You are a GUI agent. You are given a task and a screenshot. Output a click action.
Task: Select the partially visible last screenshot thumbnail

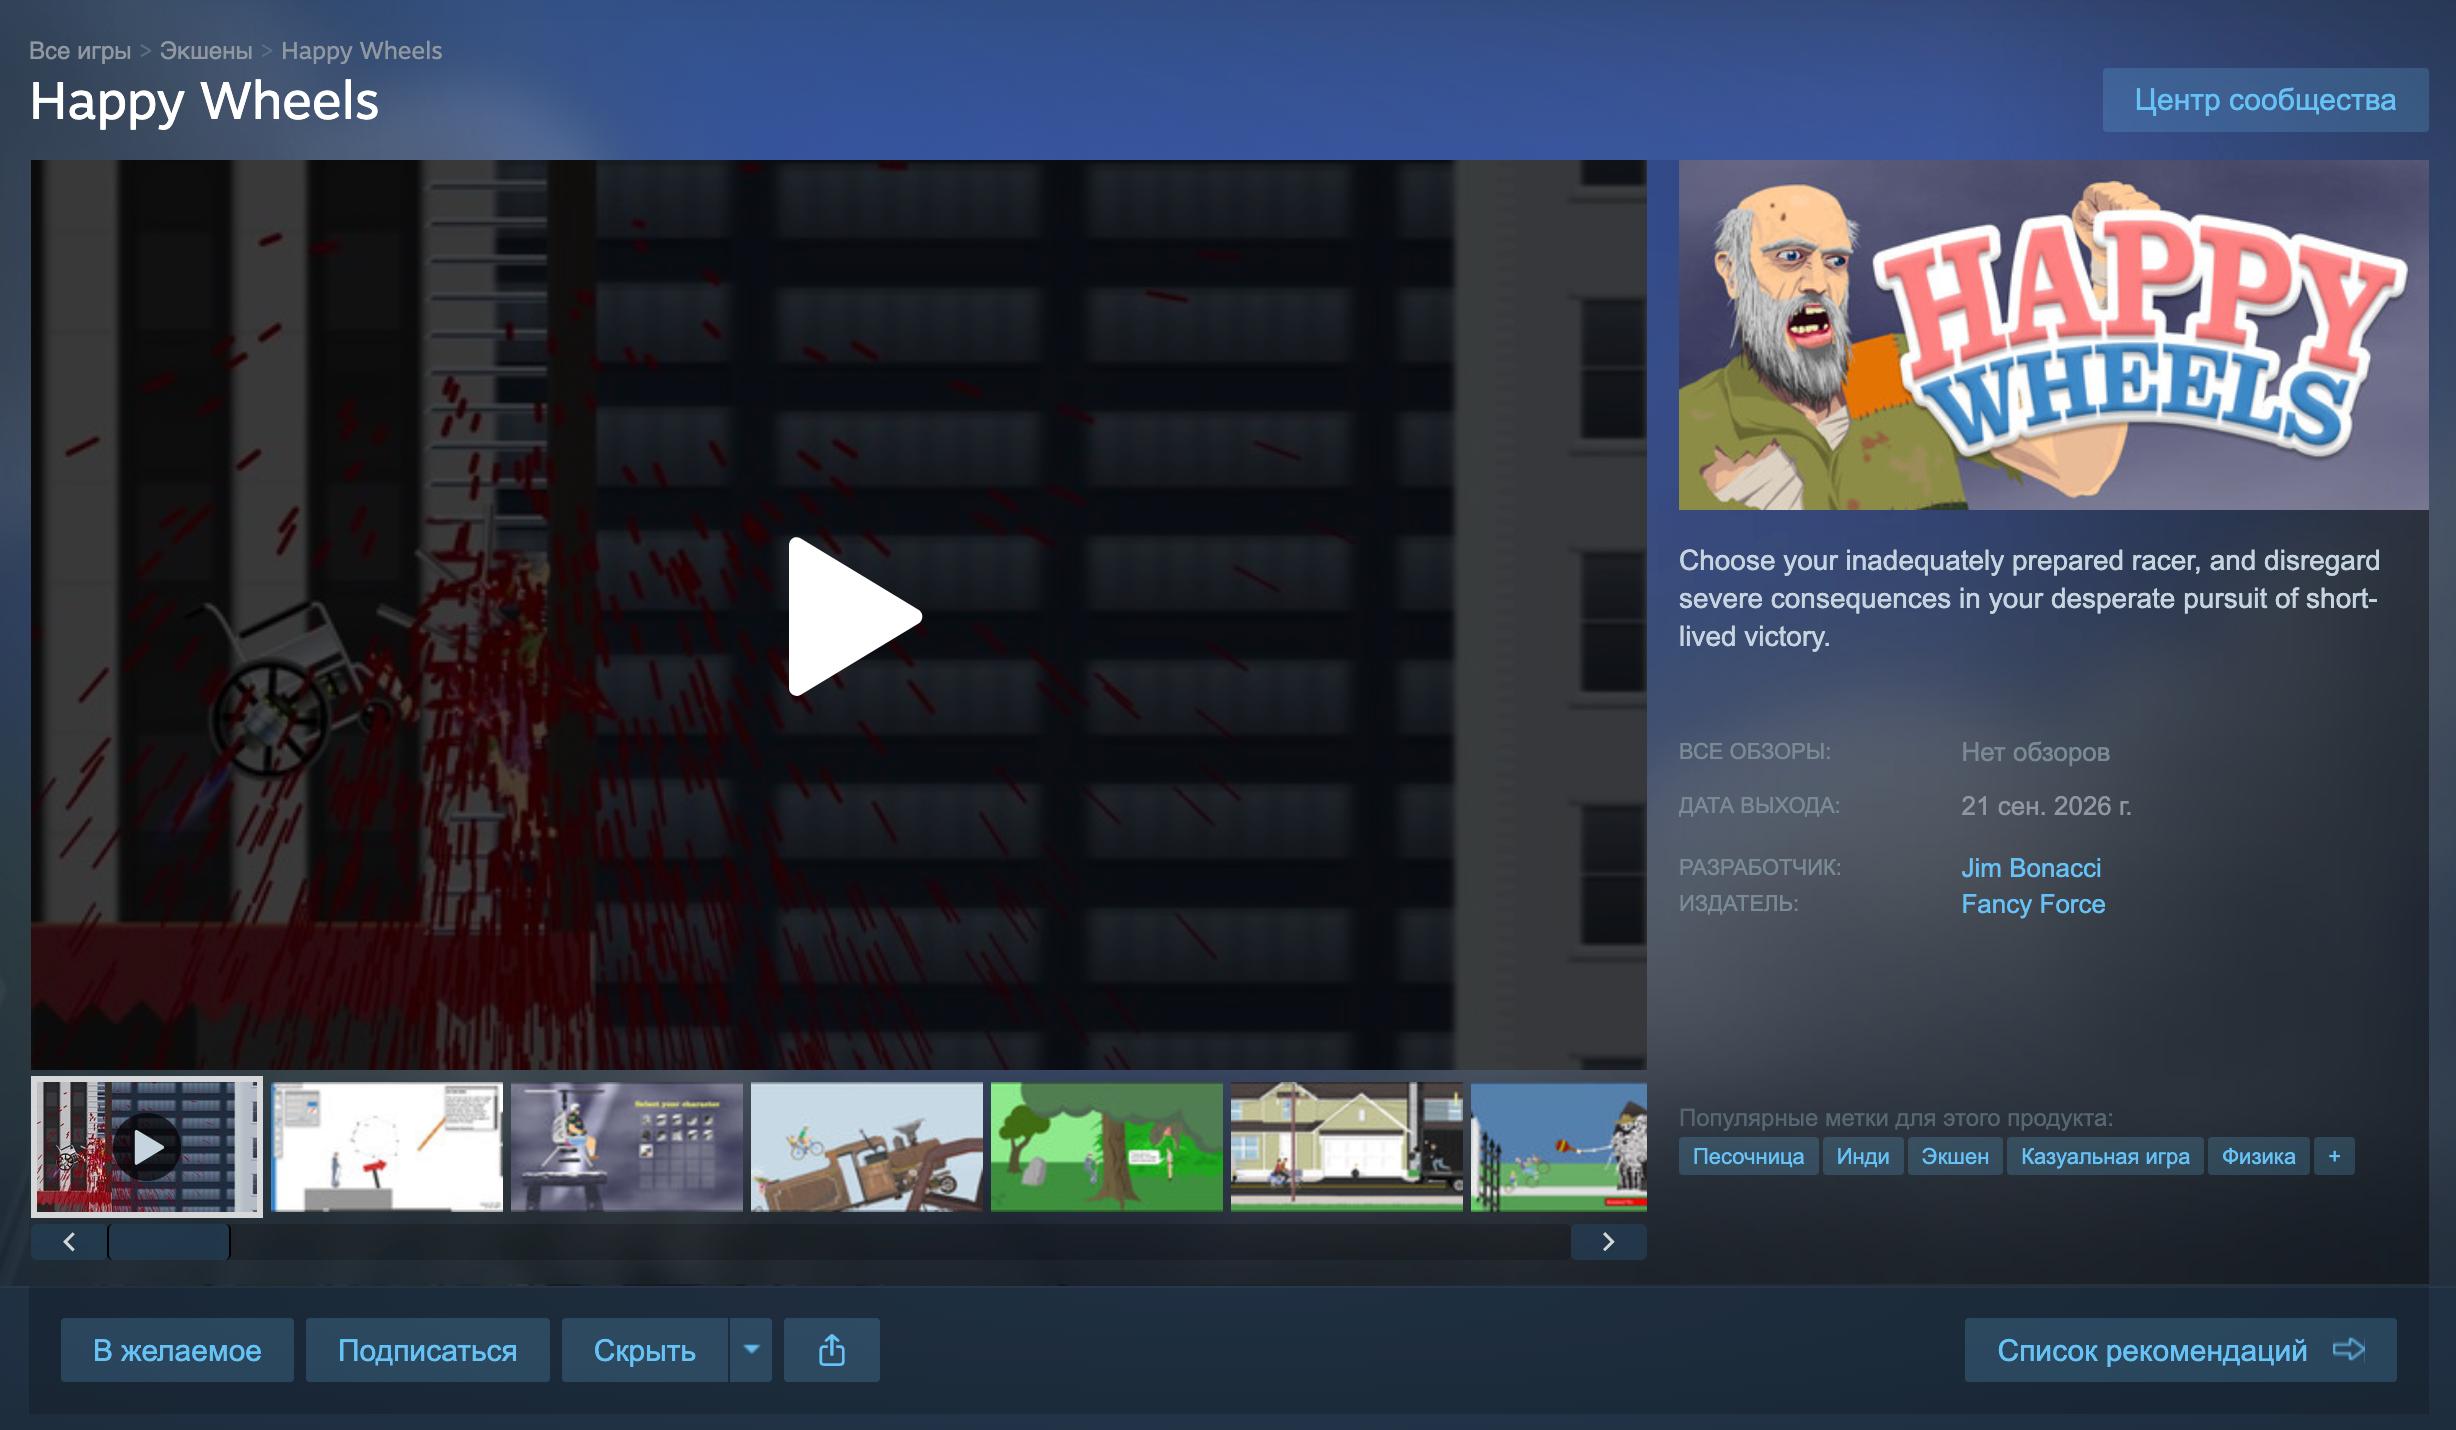(x=1559, y=1147)
